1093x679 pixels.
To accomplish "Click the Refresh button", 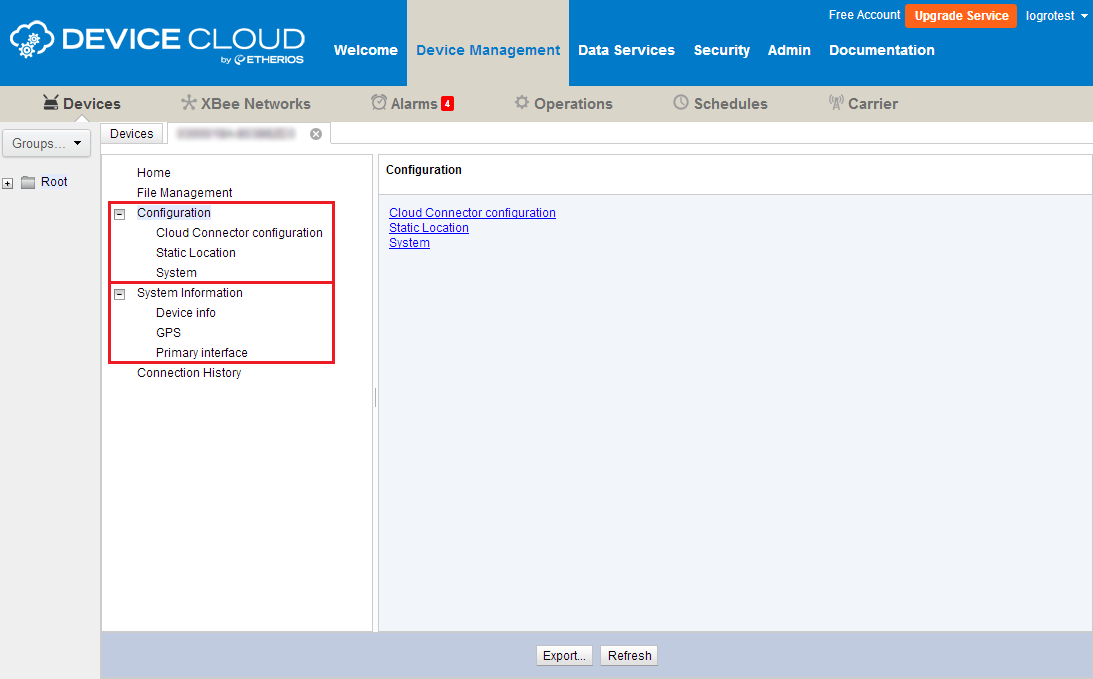I will (x=629, y=655).
